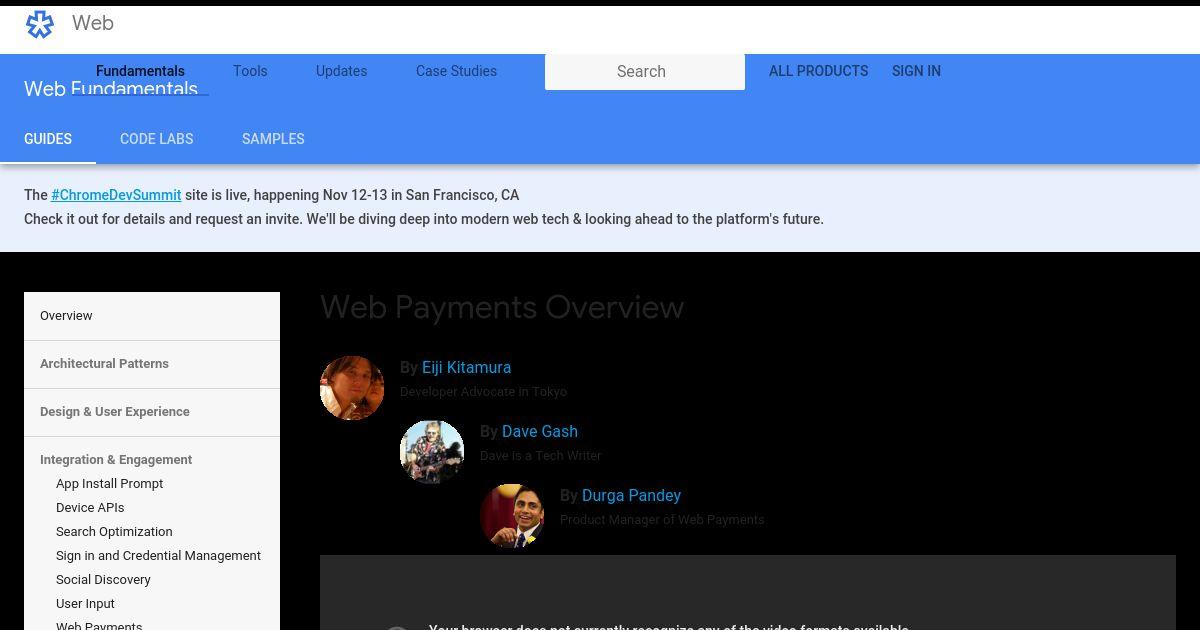Image resolution: width=1200 pixels, height=630 pixels.
Task: Open Social Discovery sidebar item
Action: [103, 580]
